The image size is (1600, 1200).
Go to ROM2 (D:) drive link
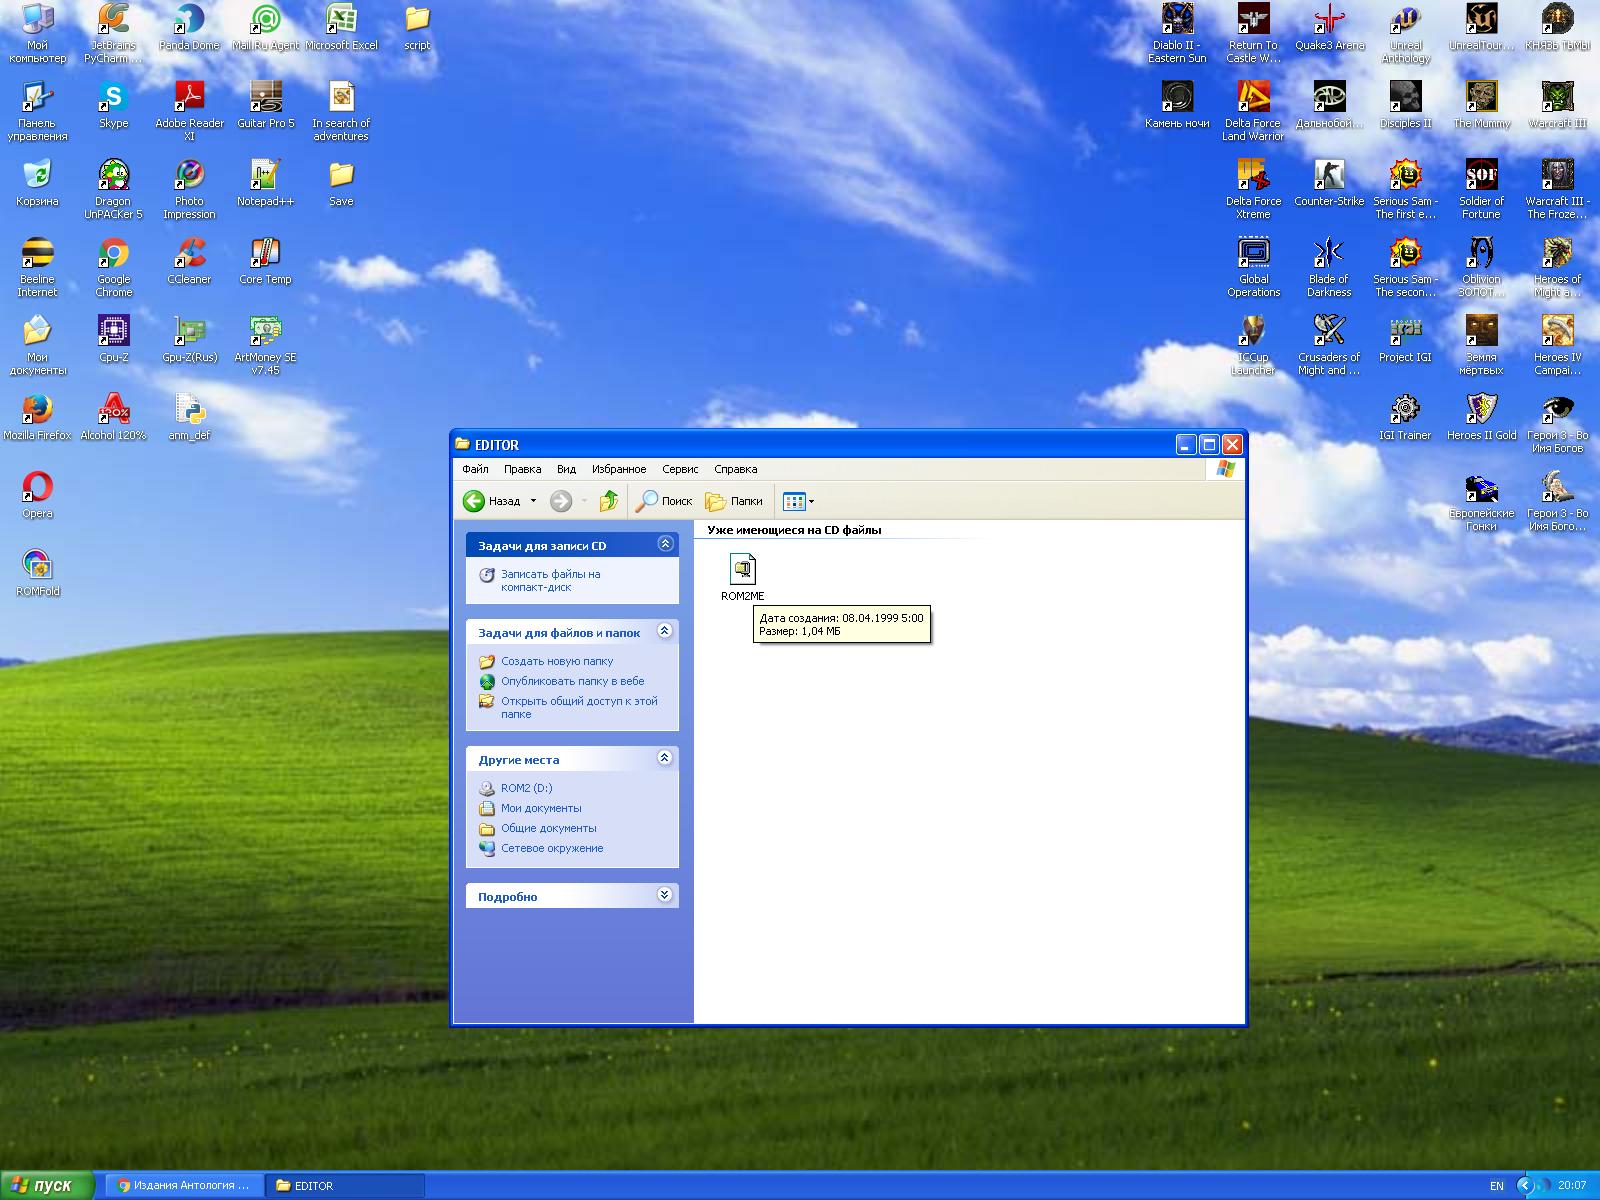click(526, 788)
